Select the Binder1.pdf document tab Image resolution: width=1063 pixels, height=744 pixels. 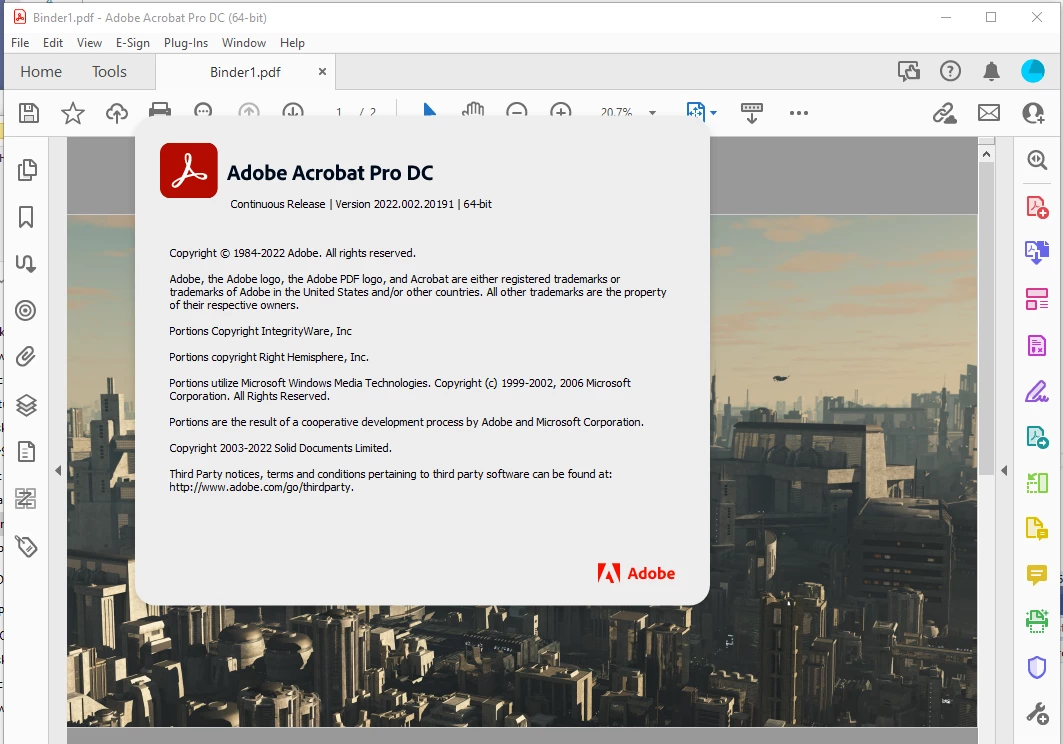(245, 72)
